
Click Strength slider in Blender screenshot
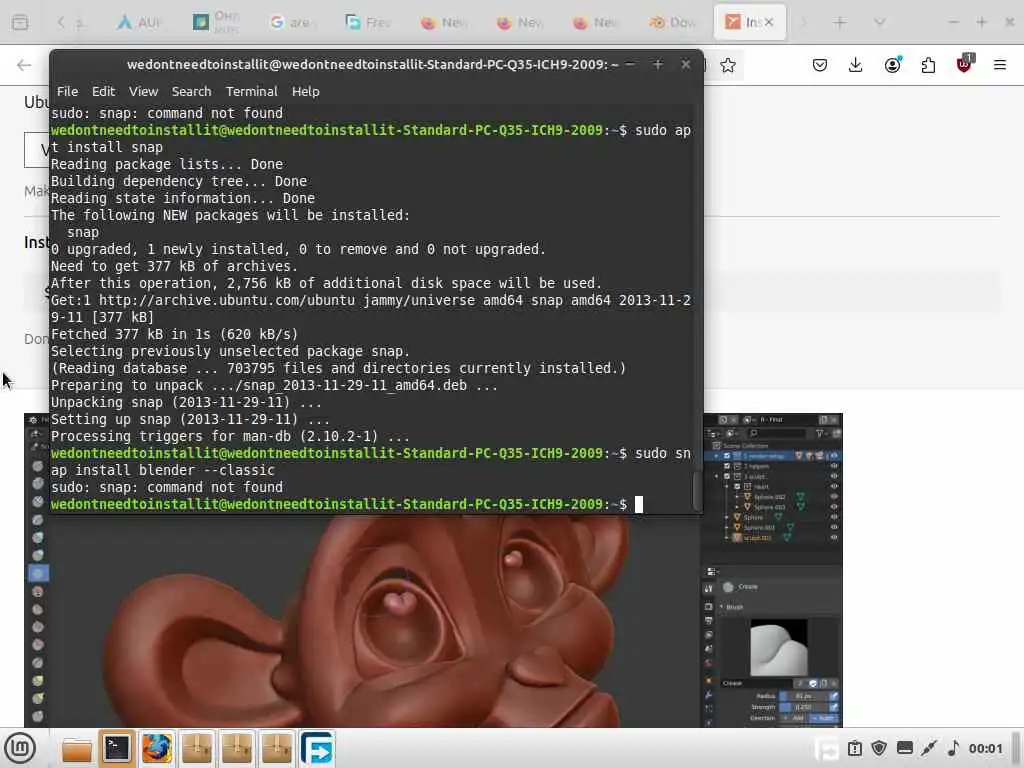[x=803, y=707]
